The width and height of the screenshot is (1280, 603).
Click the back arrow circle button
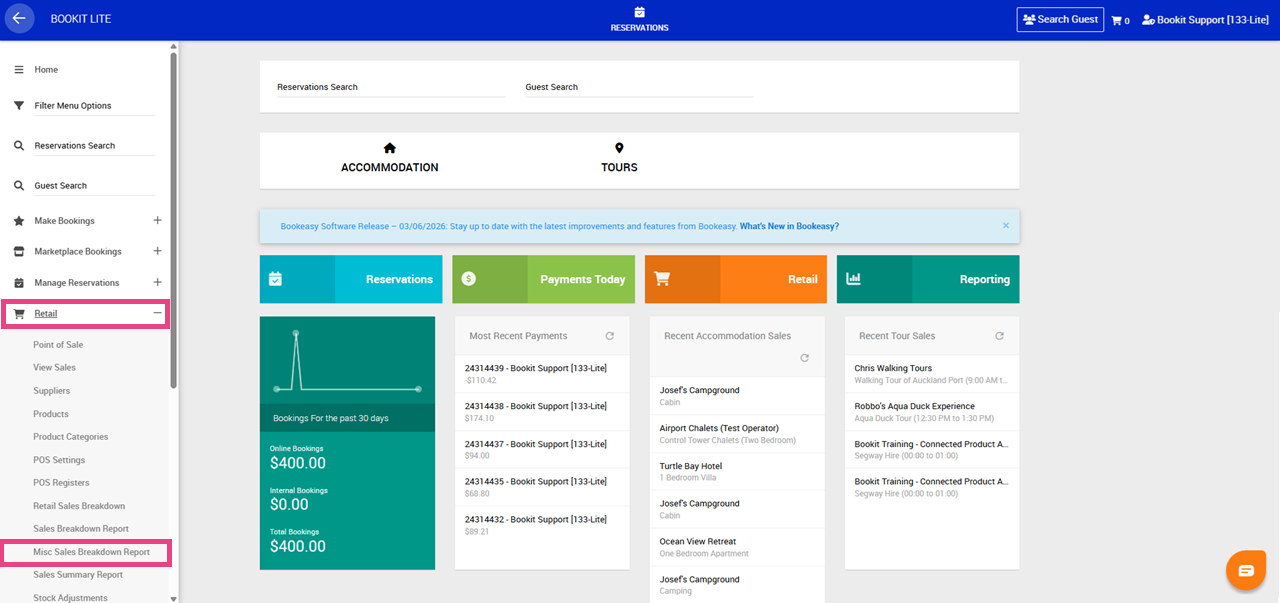(19, 18)
